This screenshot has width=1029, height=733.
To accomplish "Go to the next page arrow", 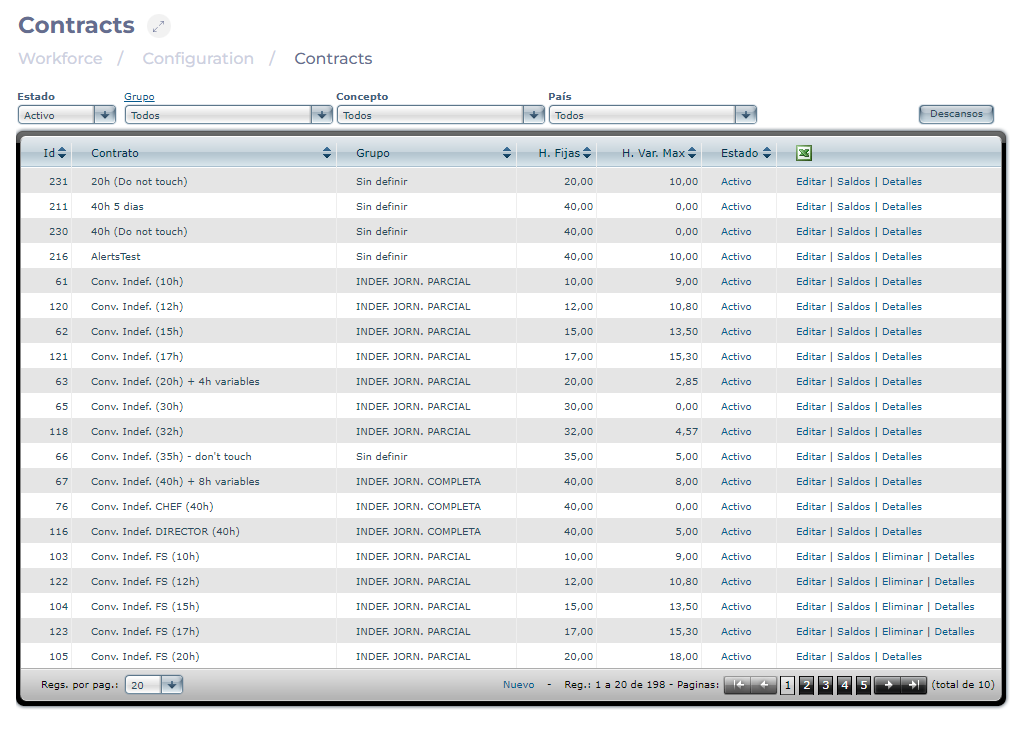I will click(x=887, y=685).
